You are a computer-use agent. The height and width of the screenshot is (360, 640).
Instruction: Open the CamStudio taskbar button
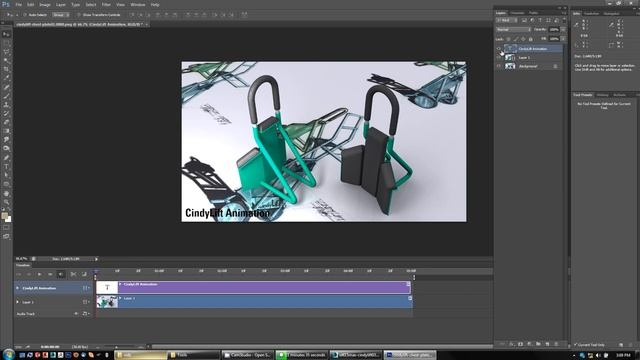(x=248, y=355)
